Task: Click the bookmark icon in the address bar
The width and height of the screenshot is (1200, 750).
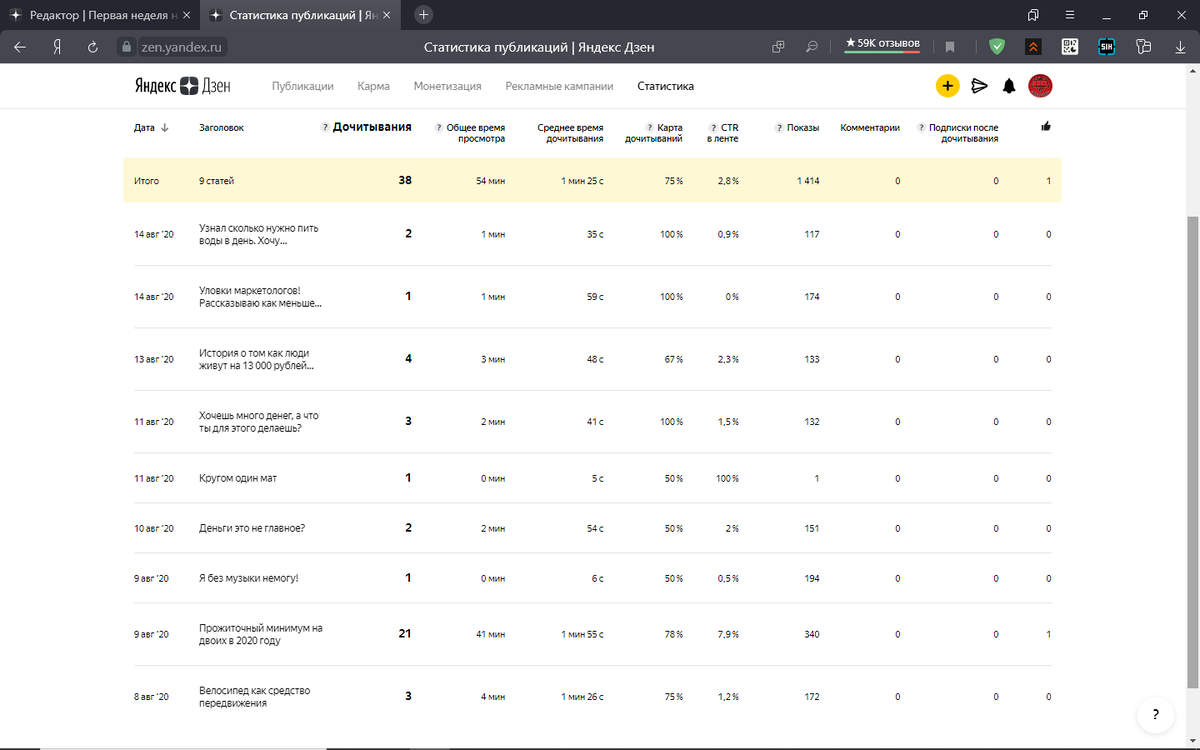Action: pyautogui.click(x=950, y=46)
